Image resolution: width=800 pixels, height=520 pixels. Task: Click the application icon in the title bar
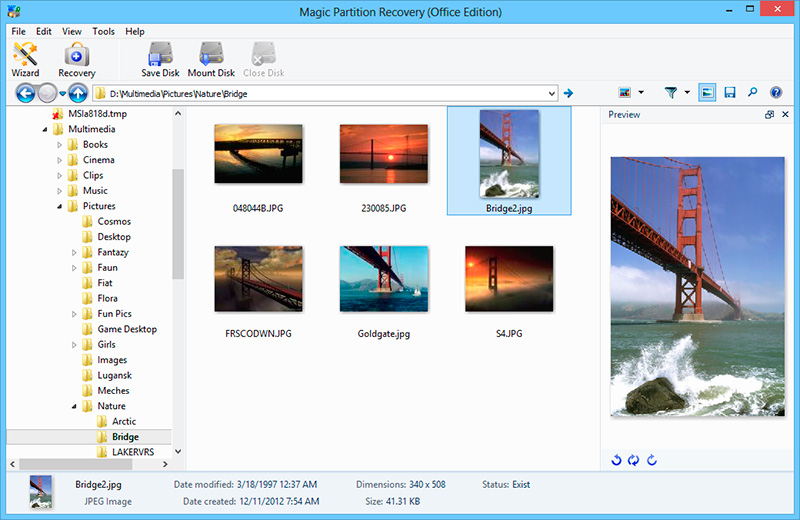coord(14,11)
